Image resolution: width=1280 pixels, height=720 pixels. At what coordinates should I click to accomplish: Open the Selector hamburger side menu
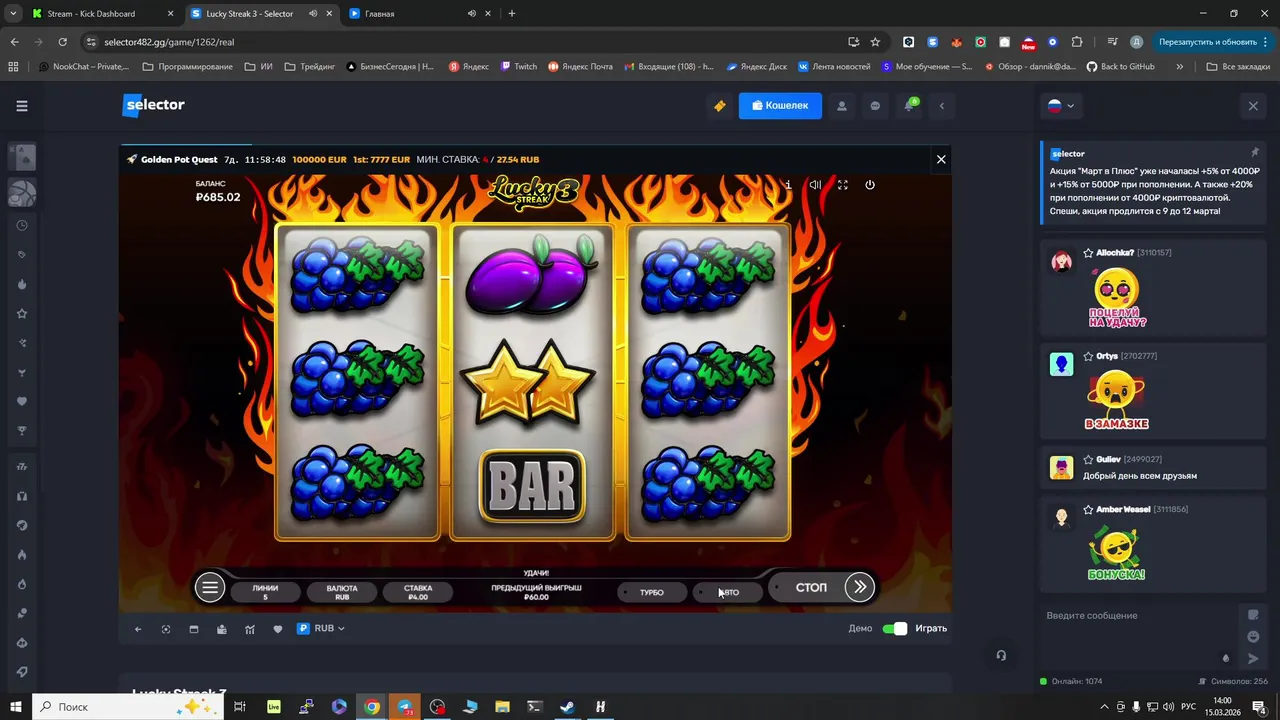pyautogui.click(x=22, y=105)
